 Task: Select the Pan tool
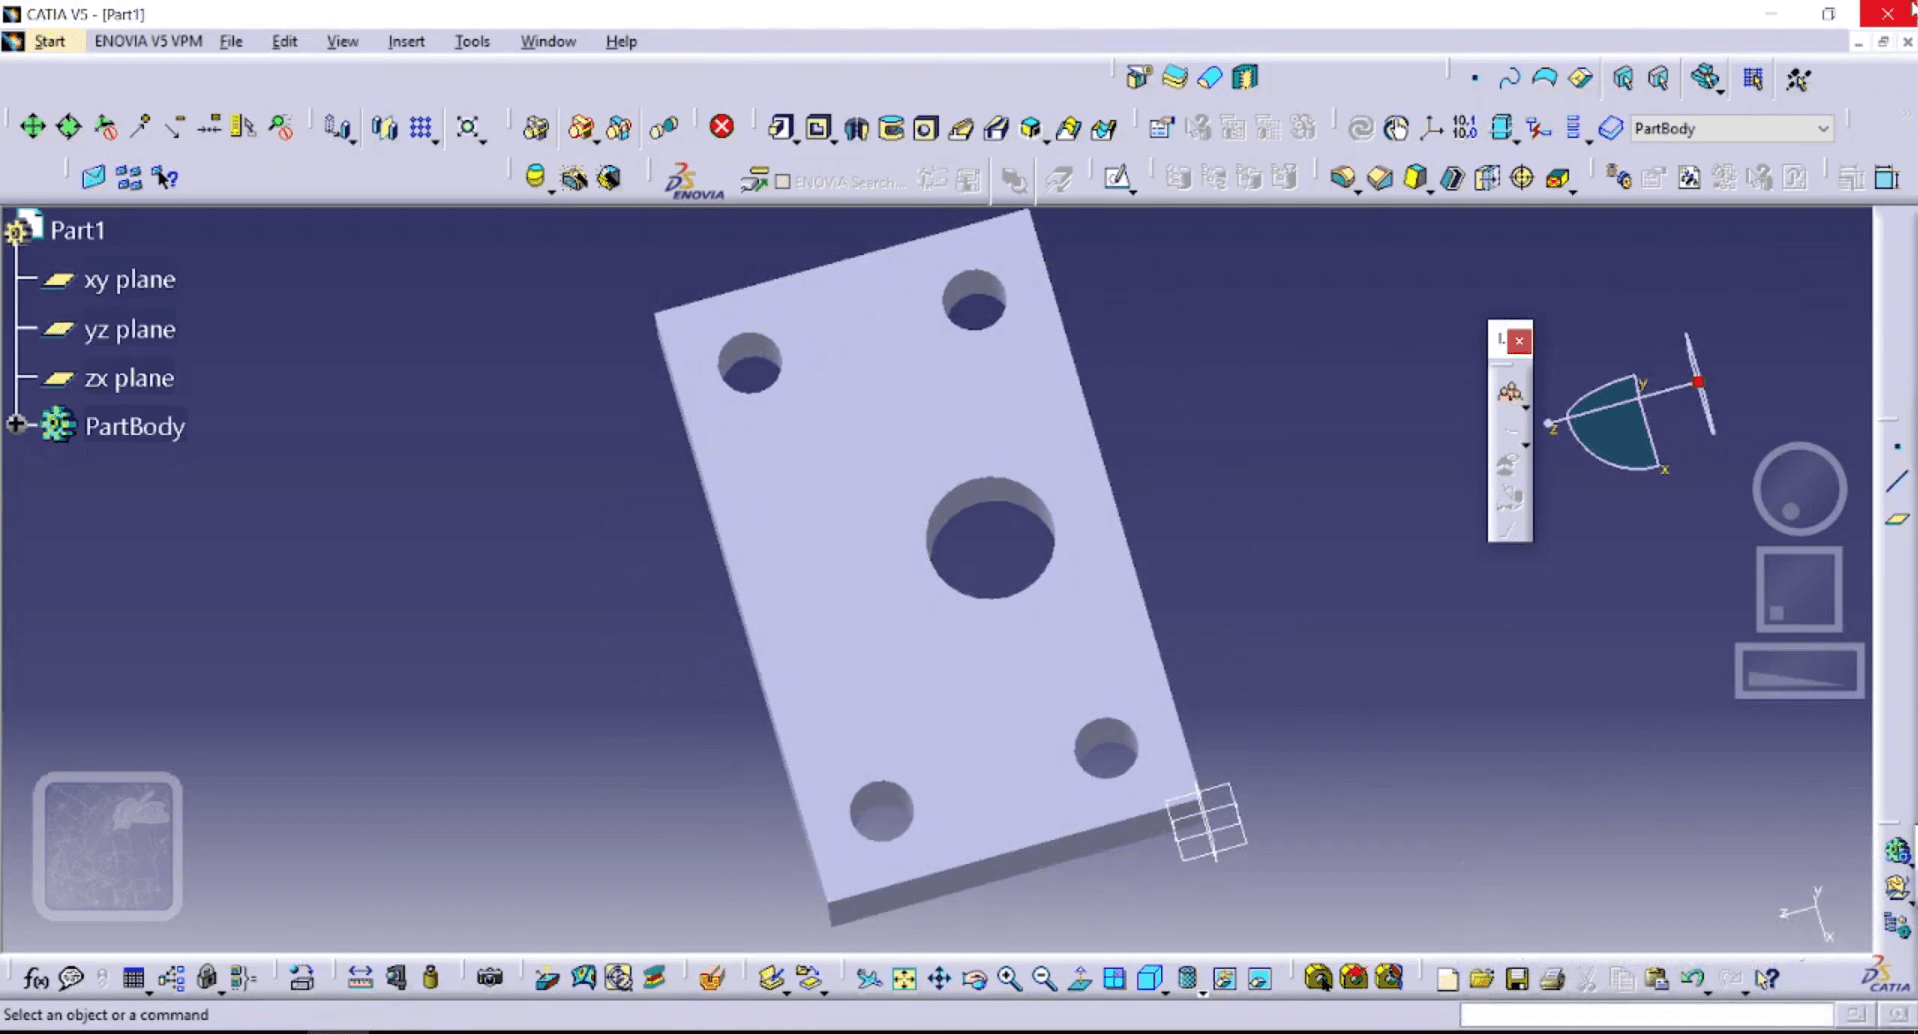[x=940, y=980]
